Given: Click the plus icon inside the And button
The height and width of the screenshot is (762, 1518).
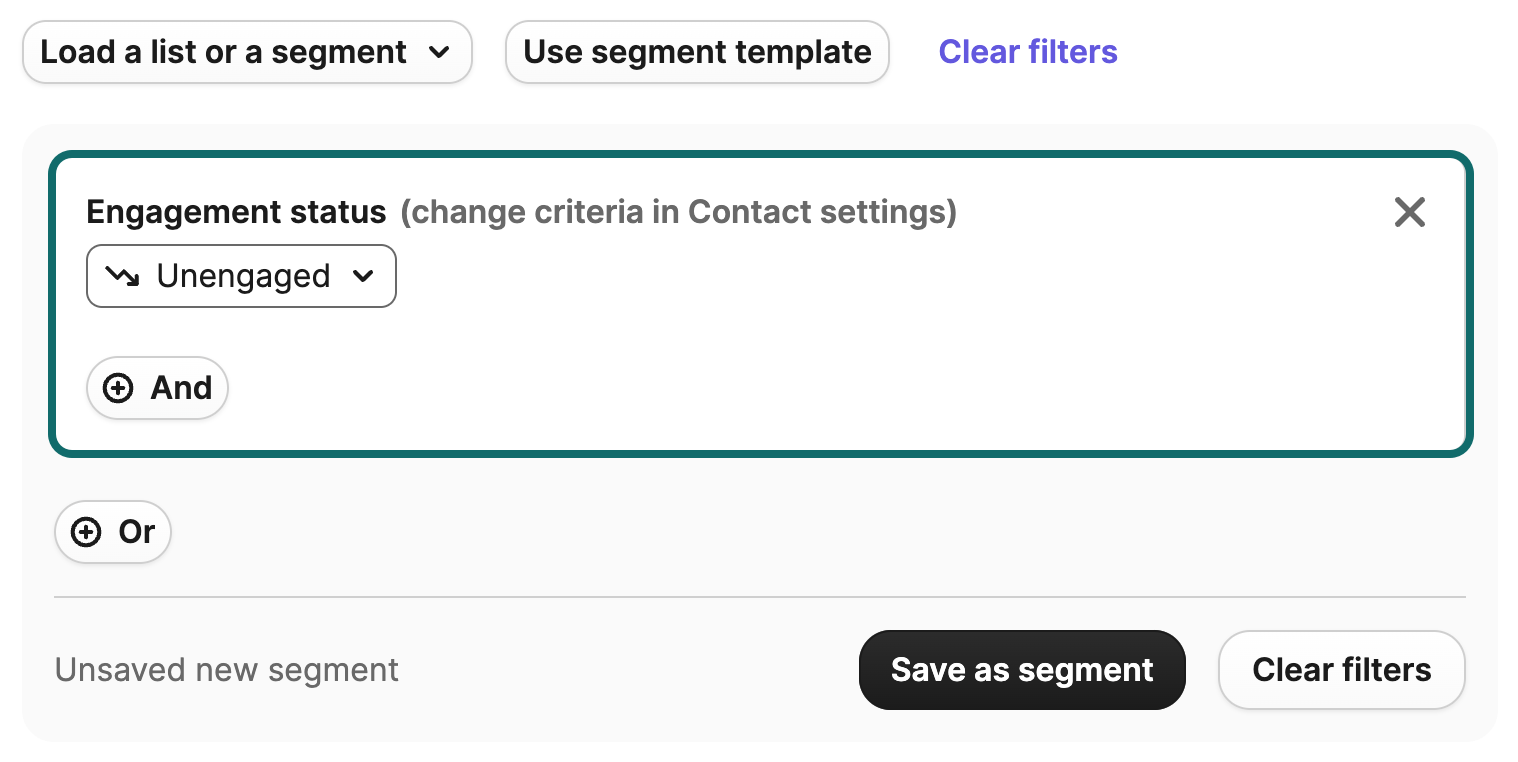Looking at the screenshot, I should 118,388.
